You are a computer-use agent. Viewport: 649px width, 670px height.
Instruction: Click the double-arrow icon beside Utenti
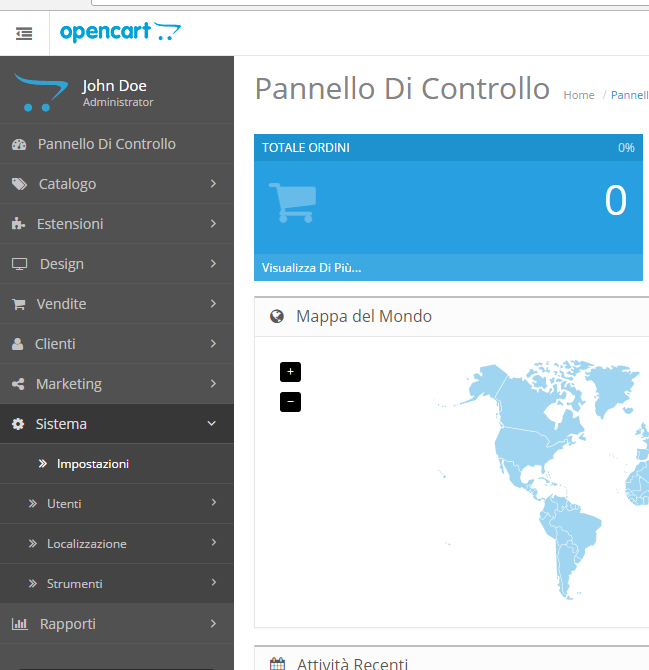[x=33, y=504]
